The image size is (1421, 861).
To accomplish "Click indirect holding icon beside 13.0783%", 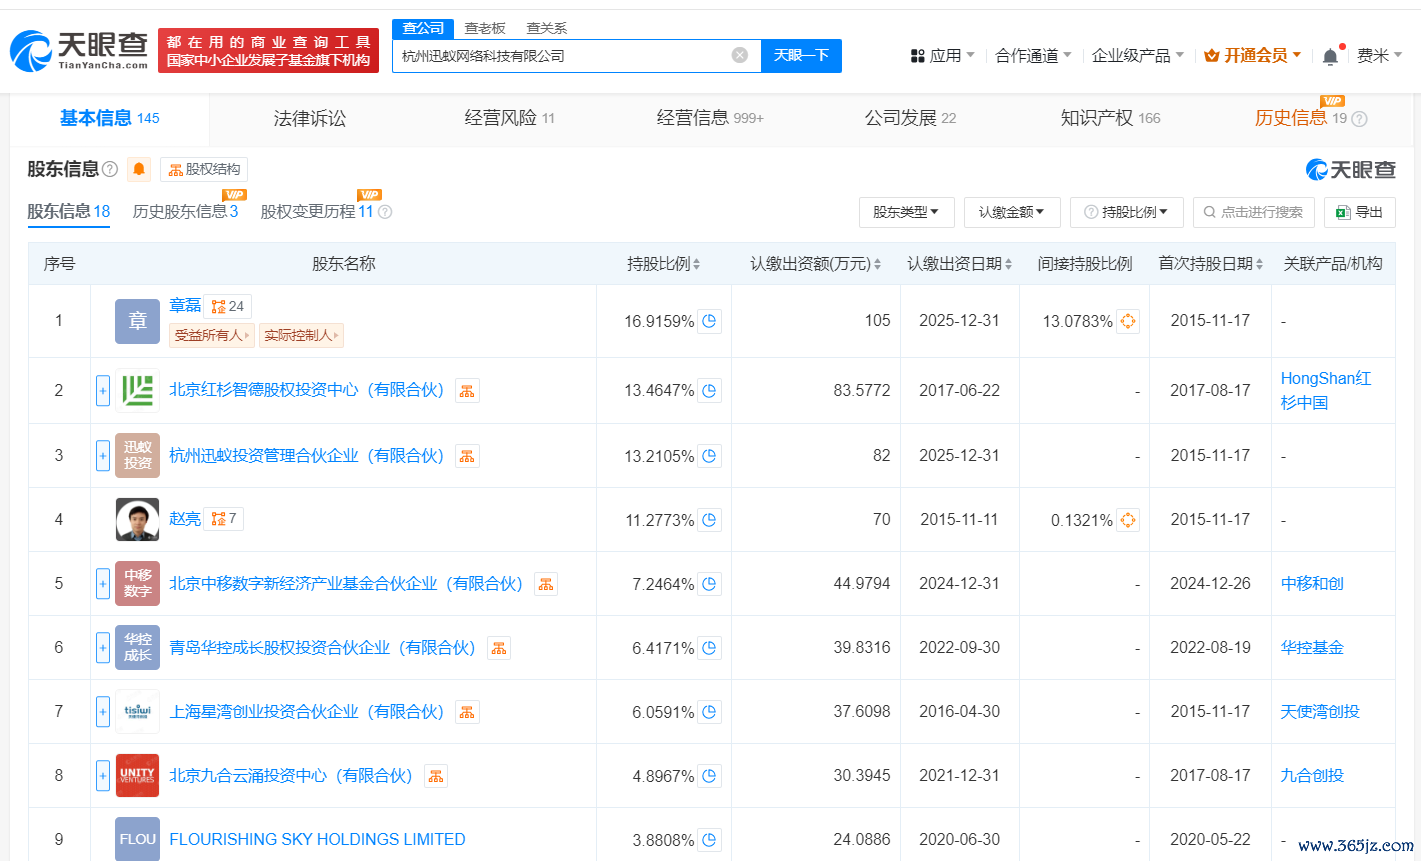I will click(1128, 321).
